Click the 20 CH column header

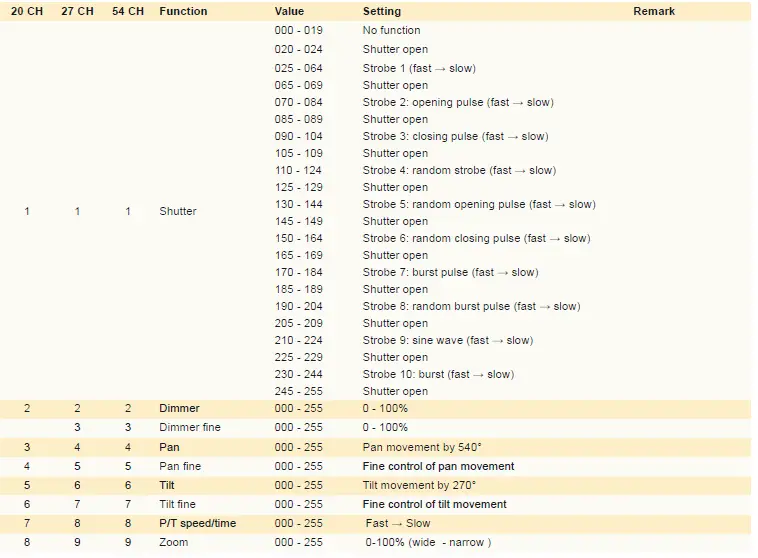27,11
